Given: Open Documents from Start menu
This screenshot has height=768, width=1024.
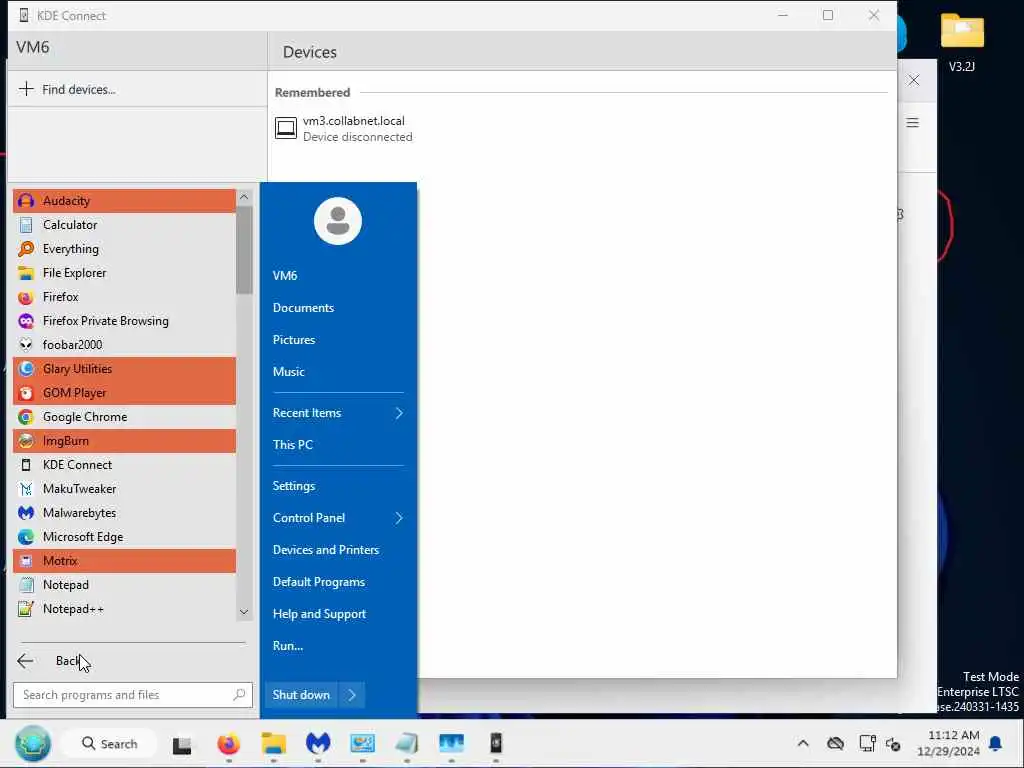Looking at the screenshot, I should click(x=303, y=308).
